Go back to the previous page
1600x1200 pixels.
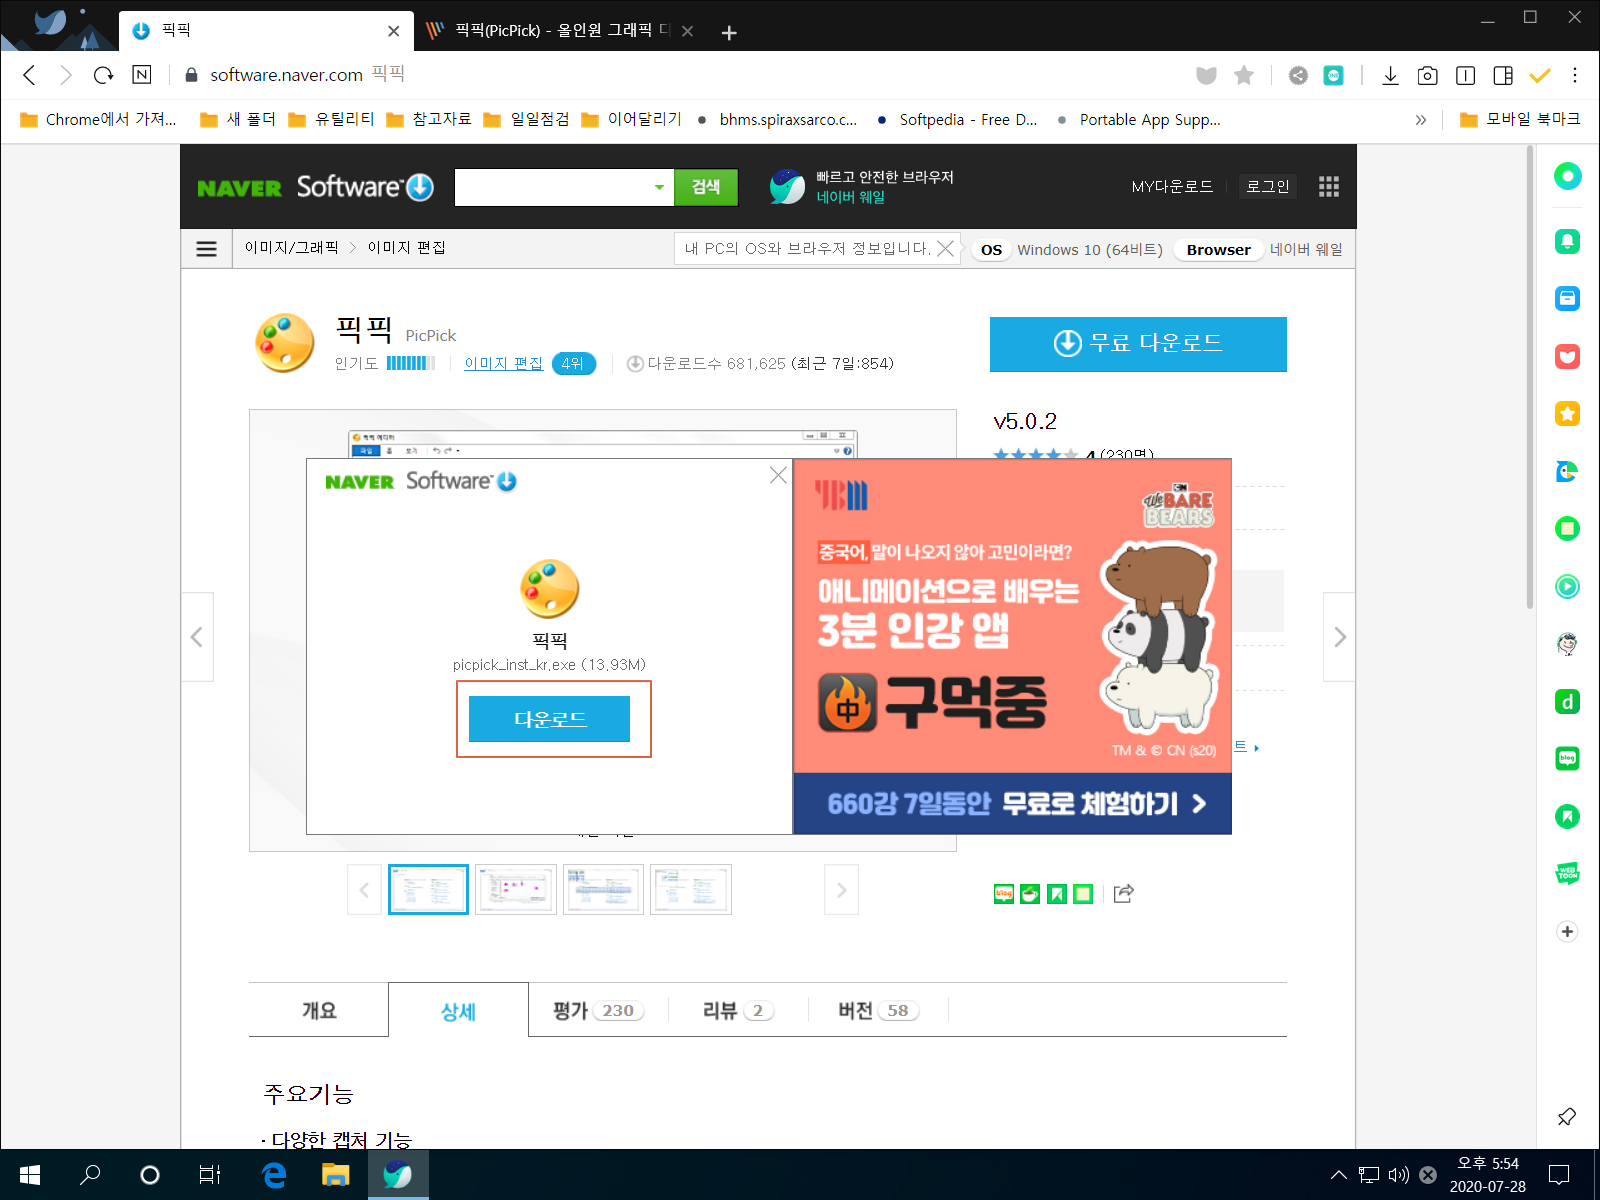29,75
